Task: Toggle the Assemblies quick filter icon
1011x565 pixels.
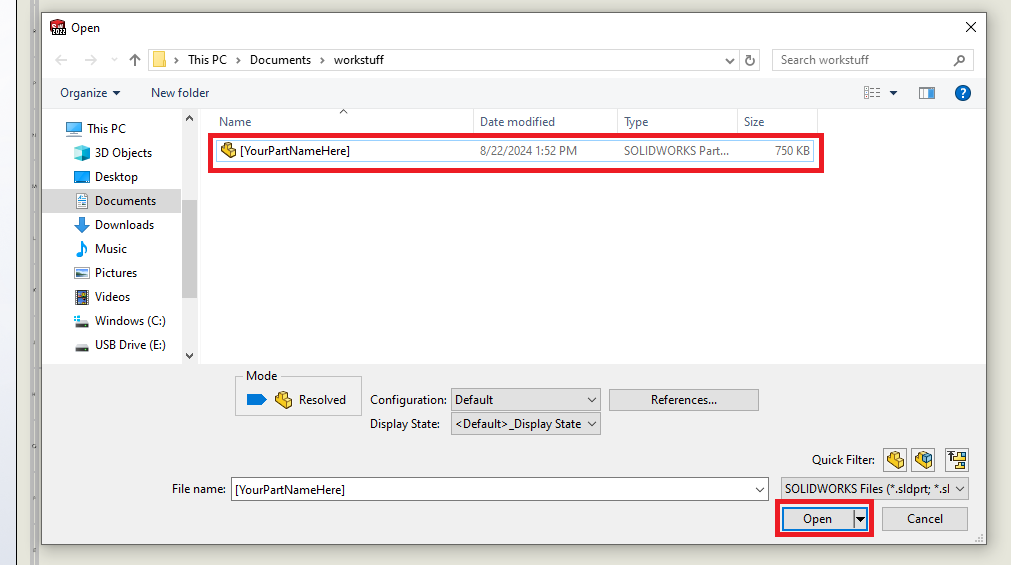Action: (x=923, y=460)
